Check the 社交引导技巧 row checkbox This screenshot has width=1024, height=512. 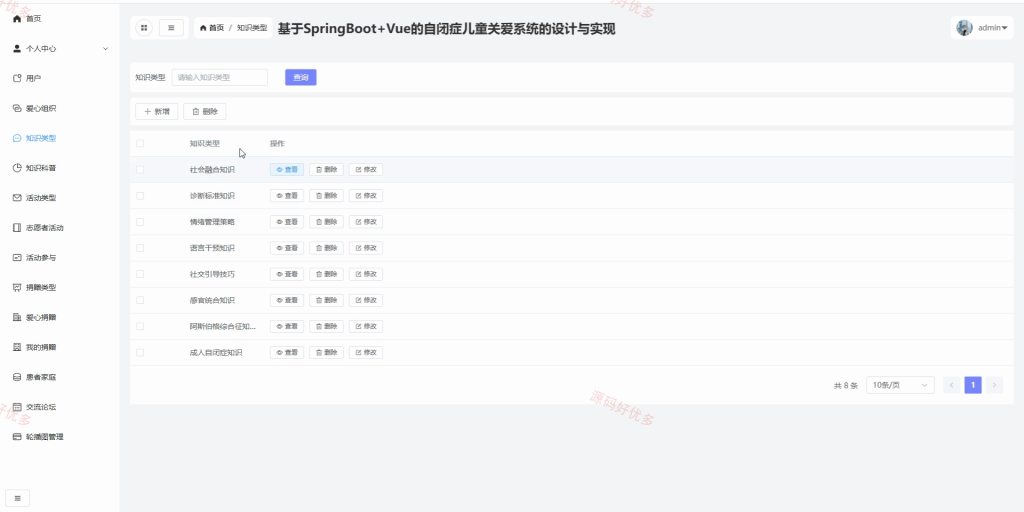point(140,274)
